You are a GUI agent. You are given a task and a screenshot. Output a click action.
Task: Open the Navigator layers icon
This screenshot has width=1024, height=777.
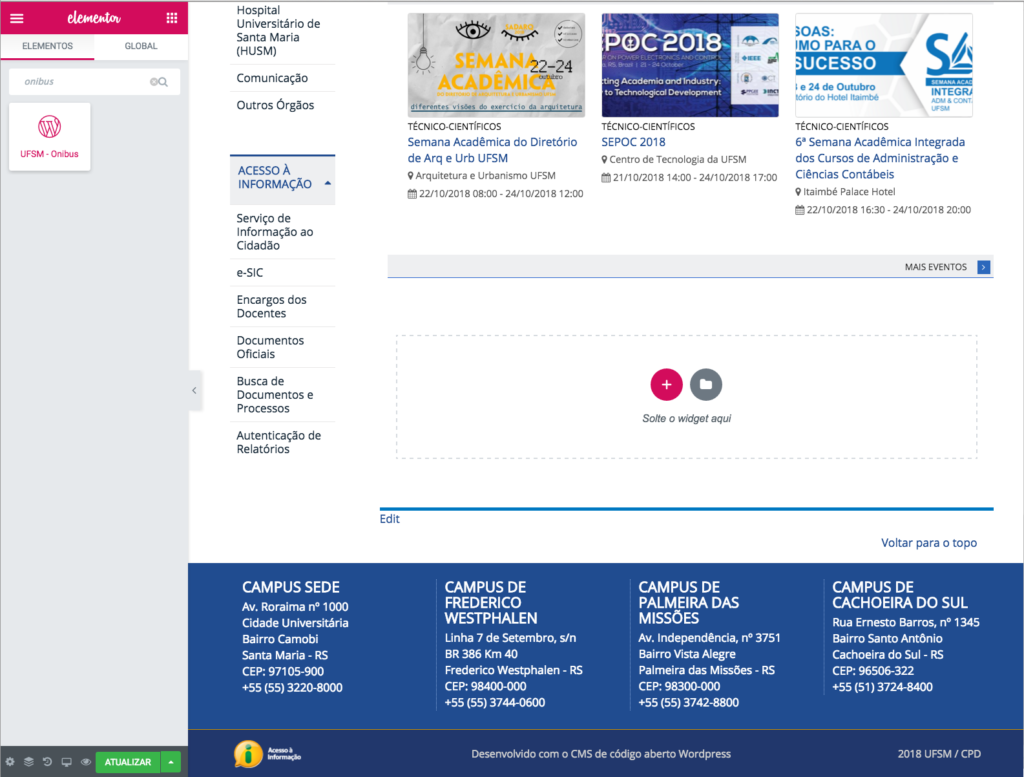(x=29, y=762)
